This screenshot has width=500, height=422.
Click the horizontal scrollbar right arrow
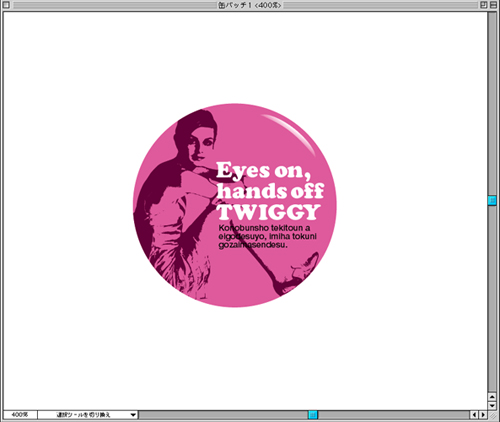coord(482,415)
